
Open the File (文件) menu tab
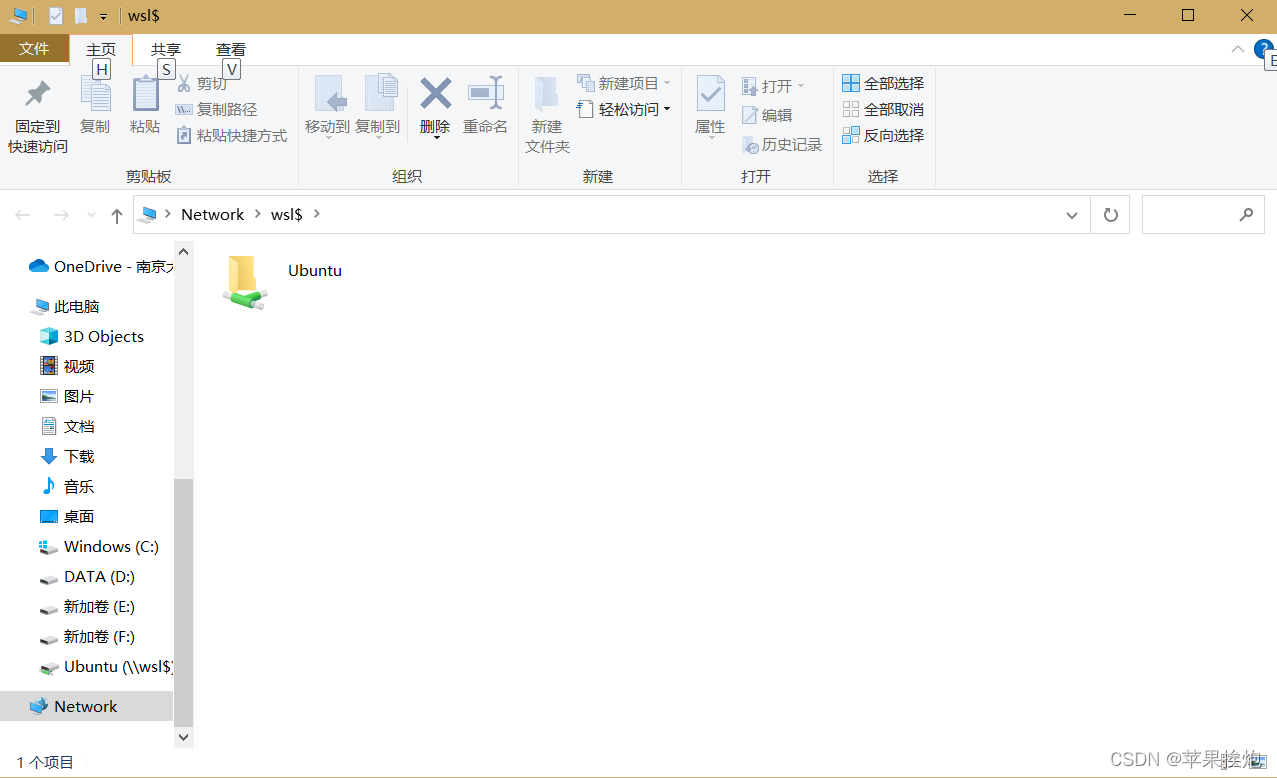(34, 49)
